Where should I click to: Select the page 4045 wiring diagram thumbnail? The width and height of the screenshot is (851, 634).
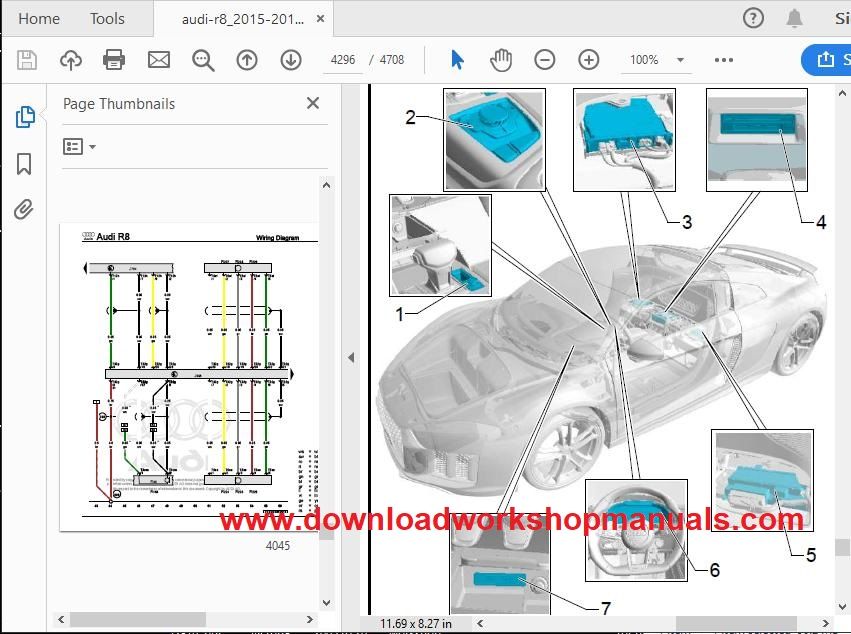[x=189, y=377]
